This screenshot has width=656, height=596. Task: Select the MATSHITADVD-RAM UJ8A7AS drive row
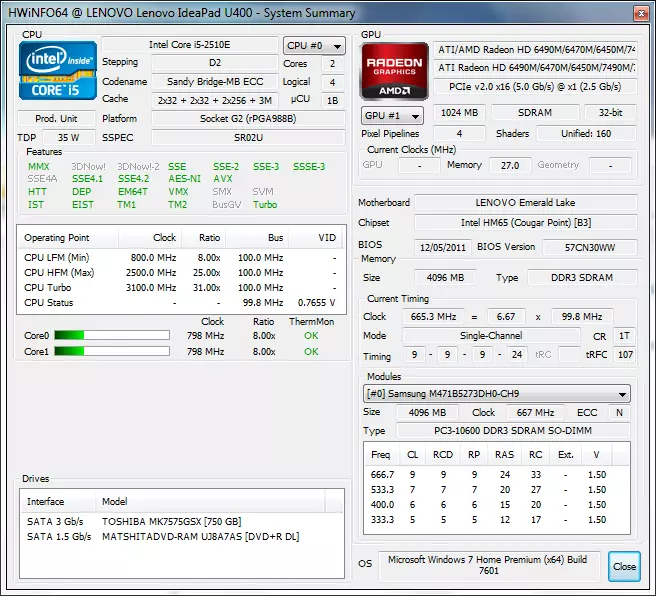pos(182,537)
